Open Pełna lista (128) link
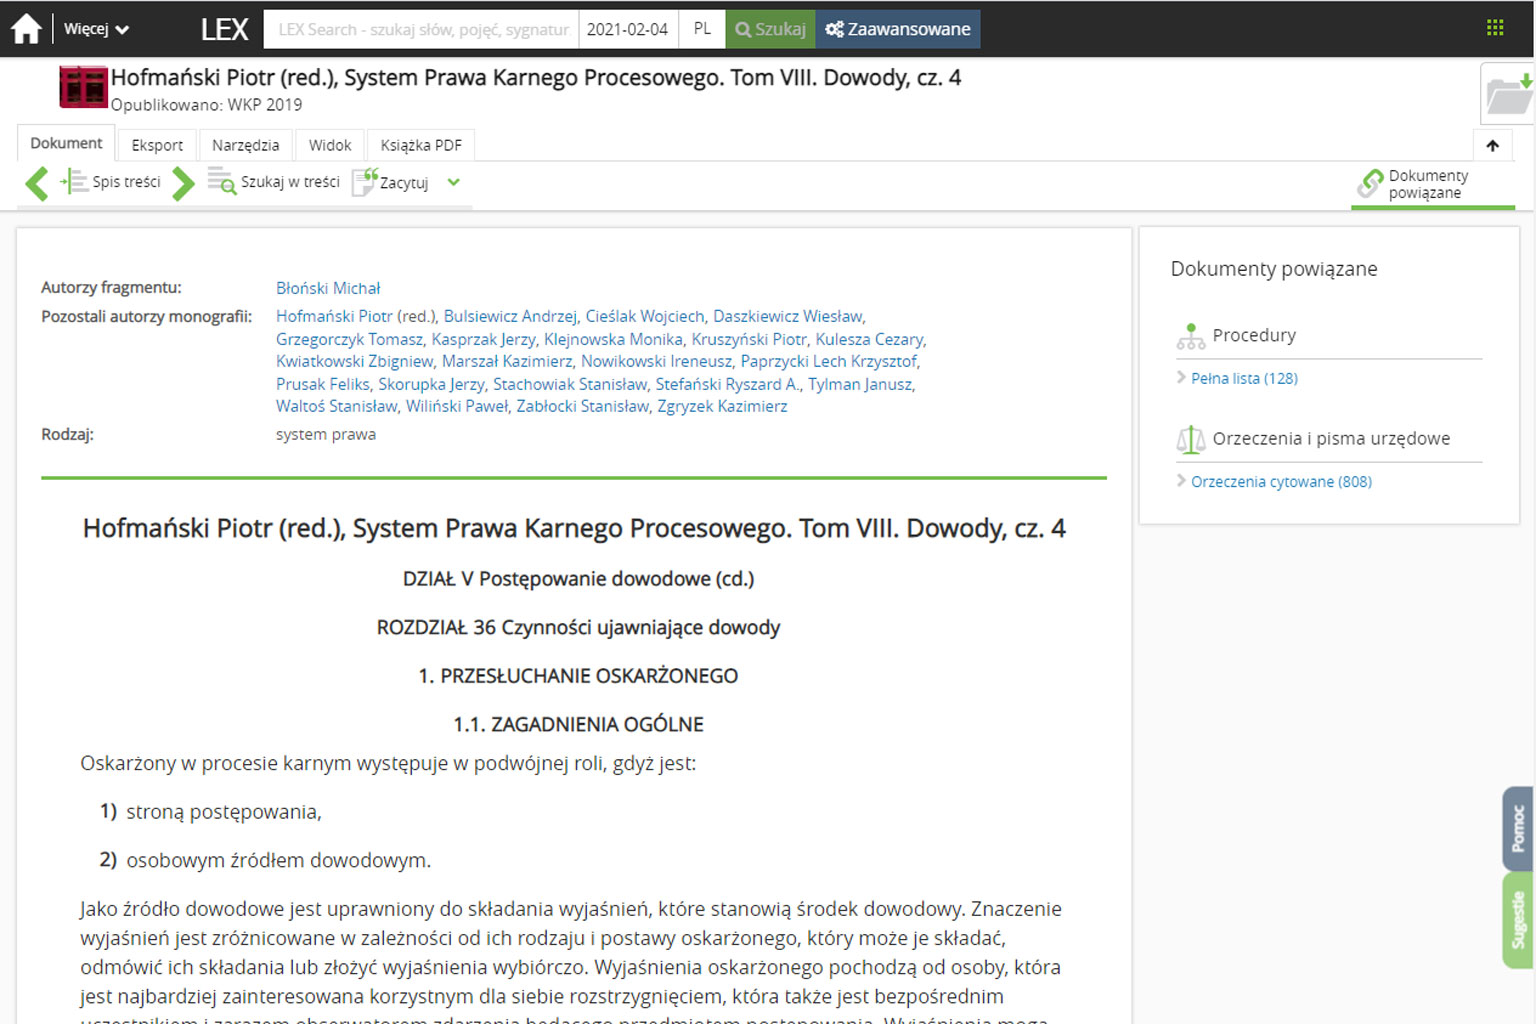The height and width of the screenshot is (1024, 1536). 1244,378
